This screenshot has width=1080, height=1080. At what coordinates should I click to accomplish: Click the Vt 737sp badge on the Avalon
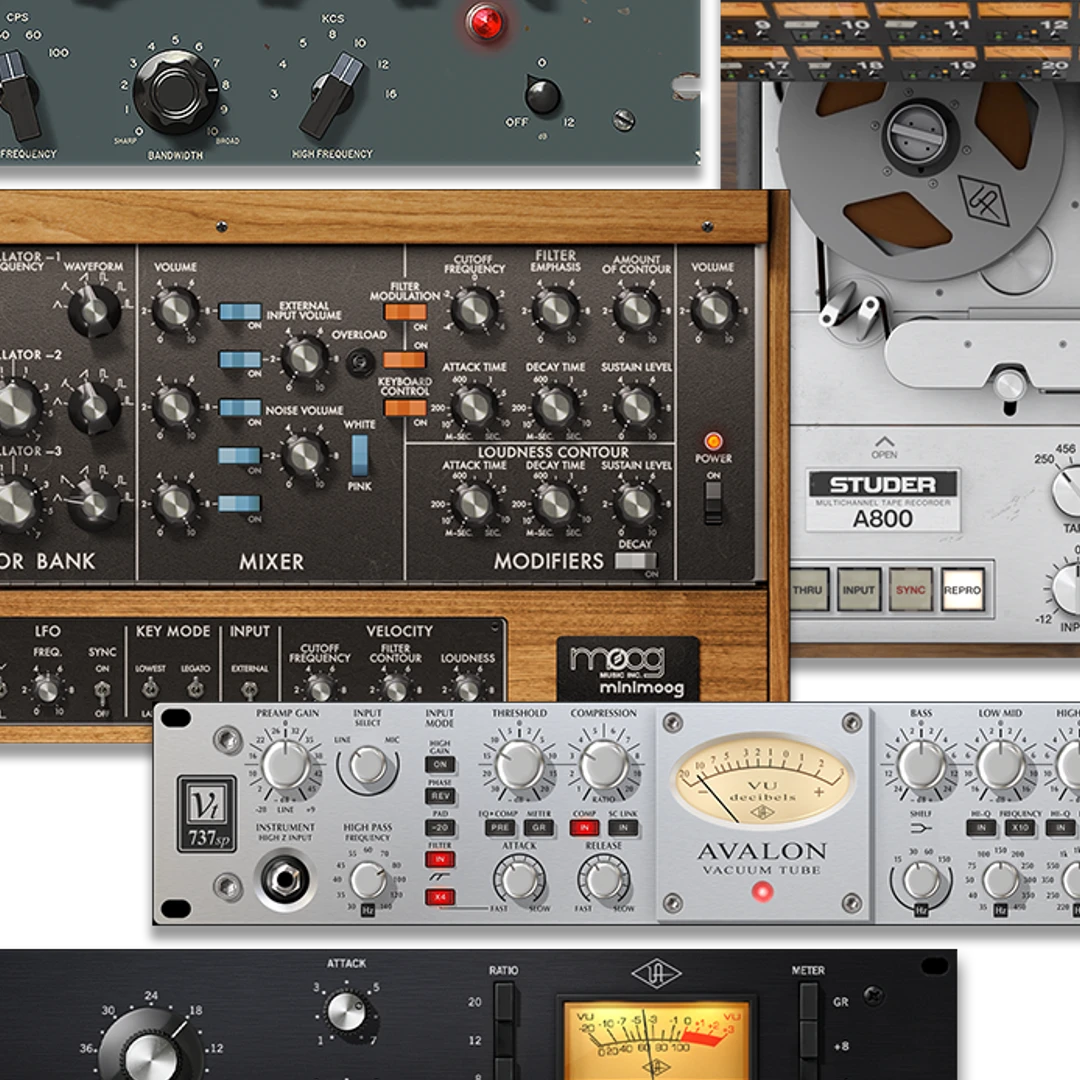click(206, 813)
